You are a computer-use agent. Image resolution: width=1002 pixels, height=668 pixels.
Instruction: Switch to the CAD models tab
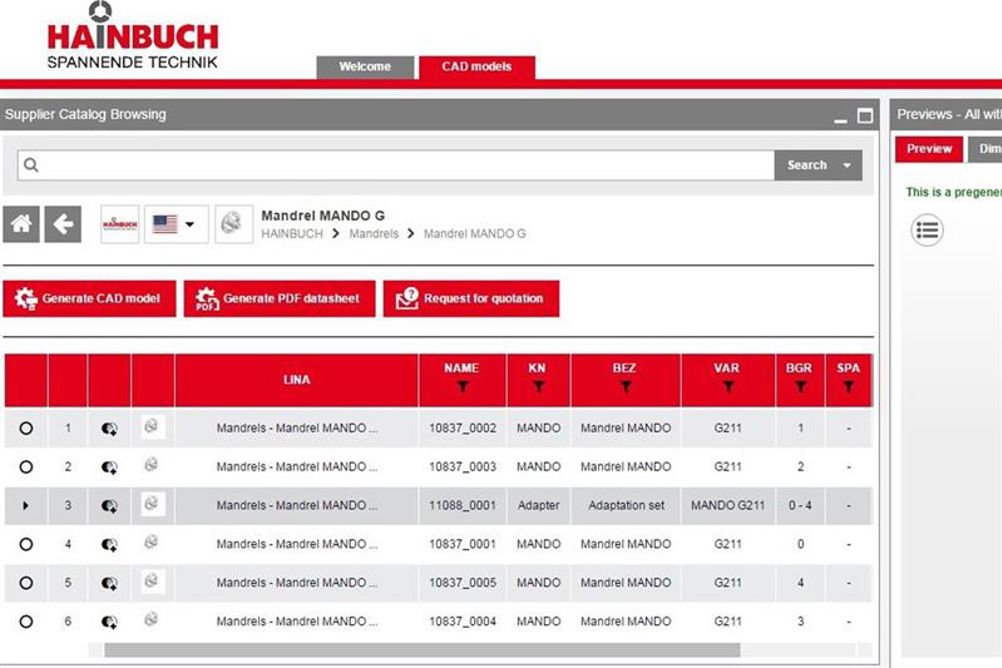tap(477, 67)
